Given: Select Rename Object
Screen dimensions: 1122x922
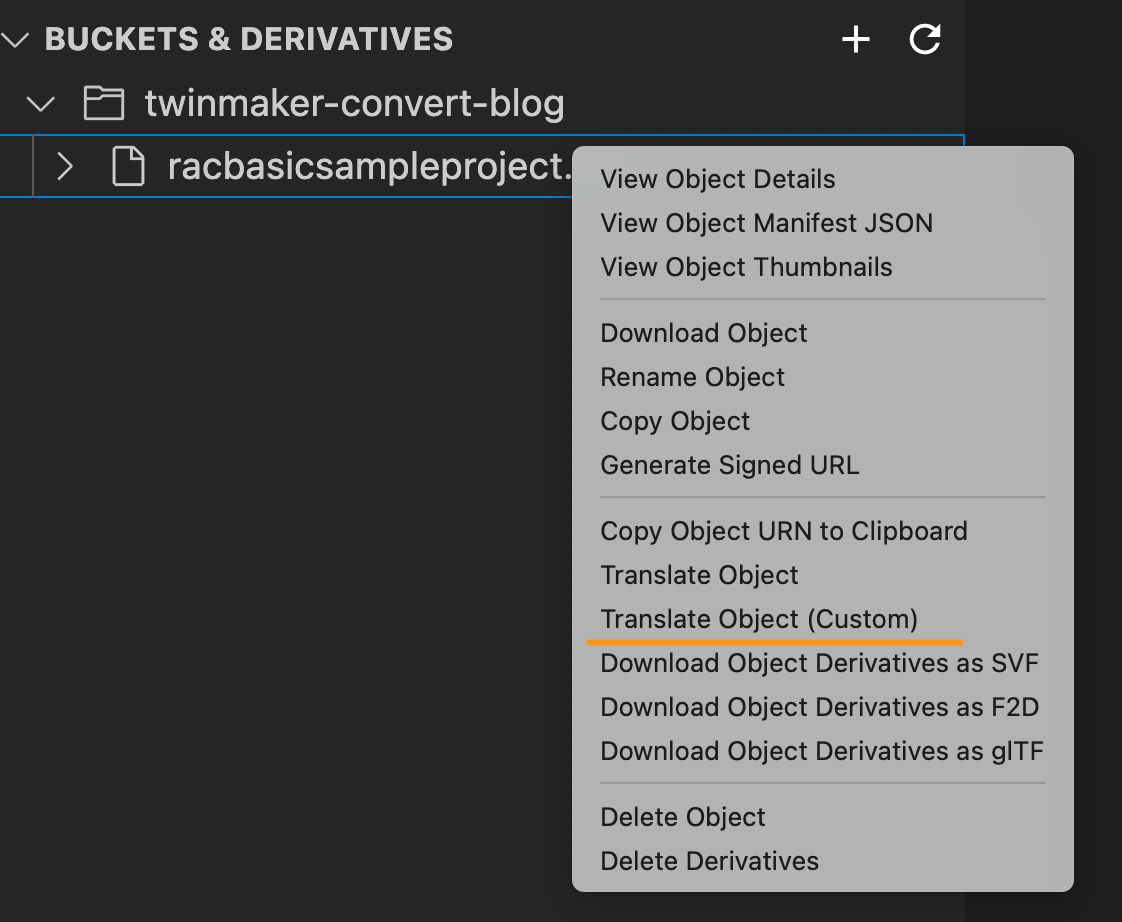Looking at the screenshot, I should pos(692,377).
